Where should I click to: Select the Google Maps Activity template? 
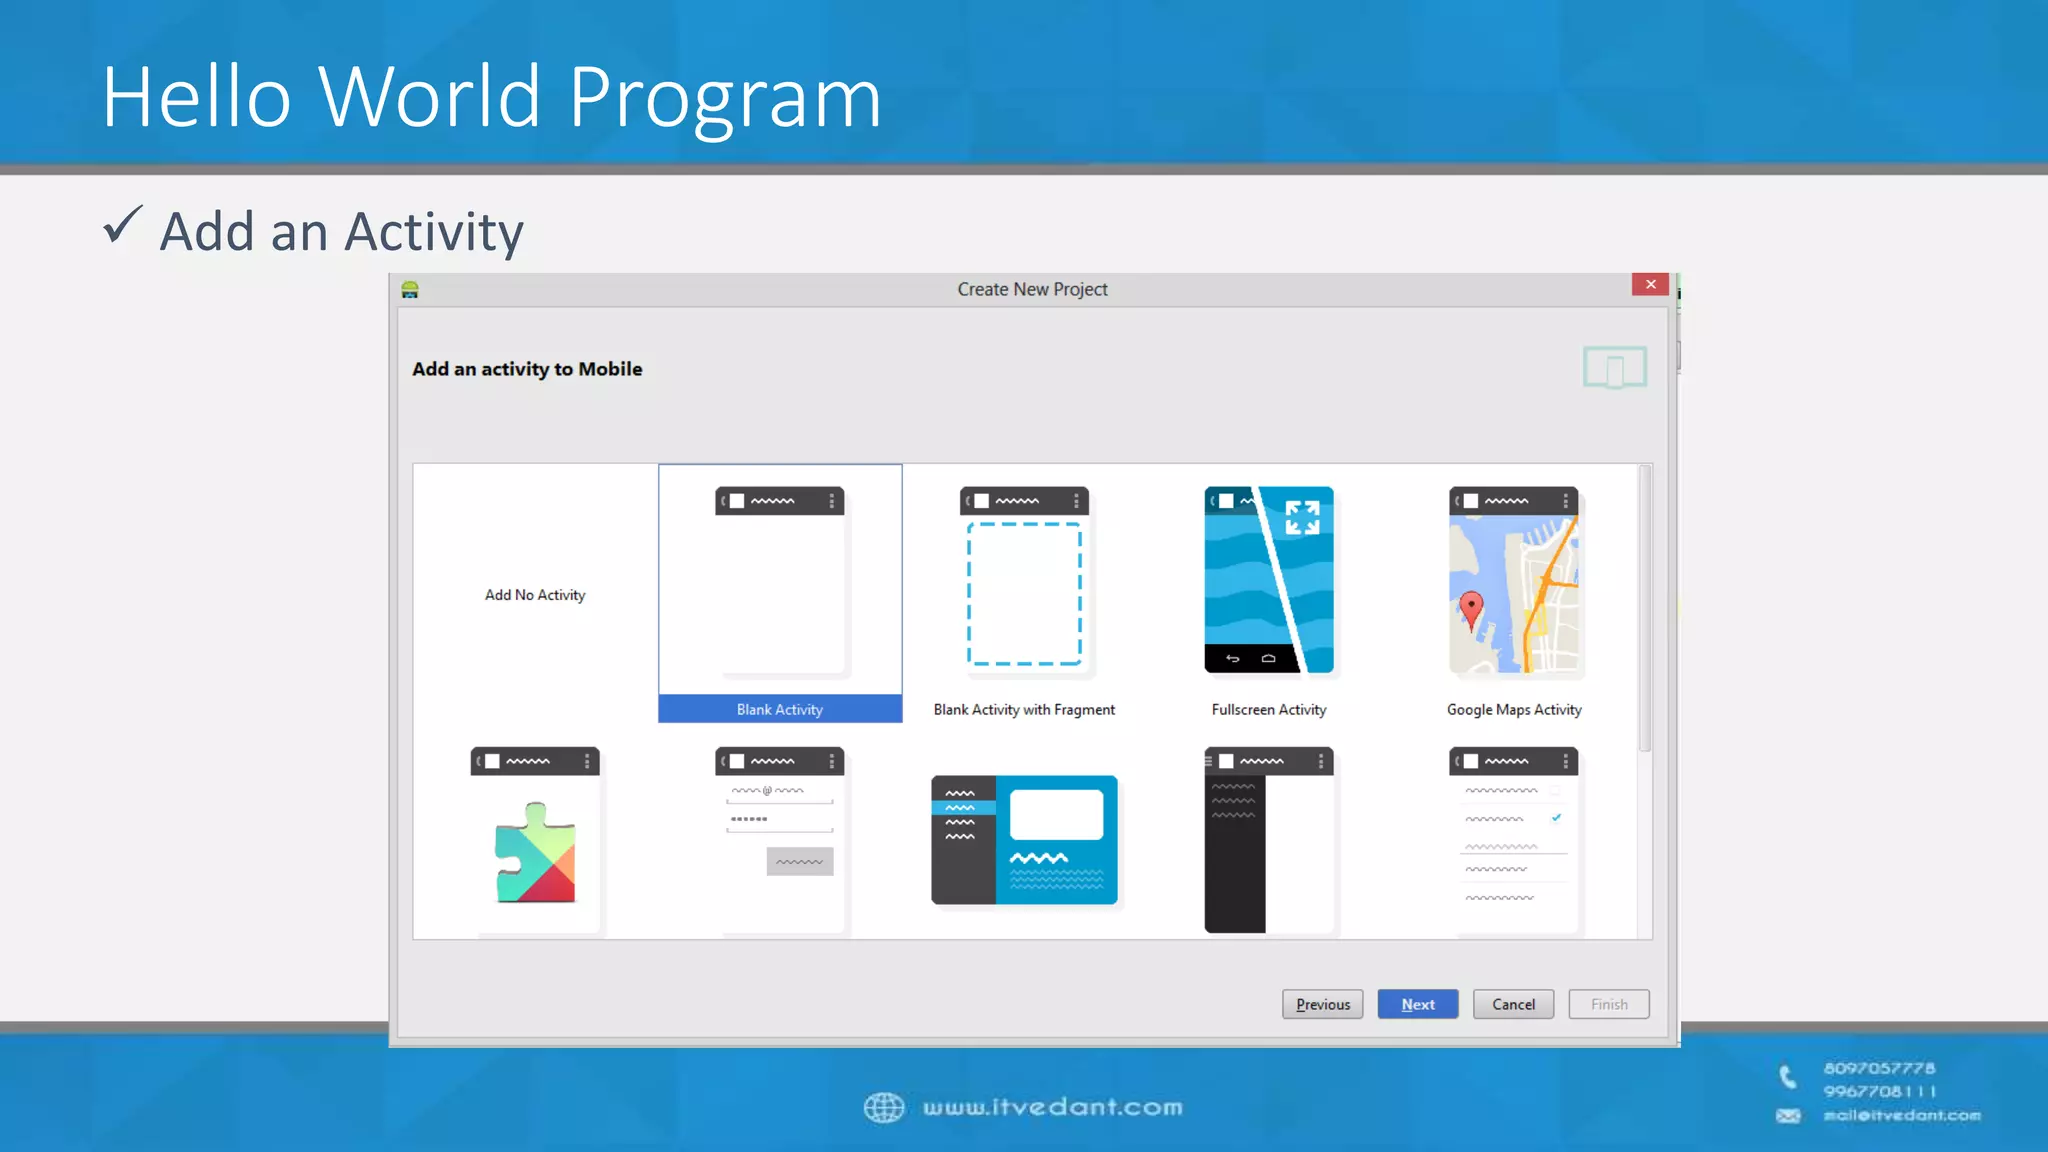[1514, 580]
